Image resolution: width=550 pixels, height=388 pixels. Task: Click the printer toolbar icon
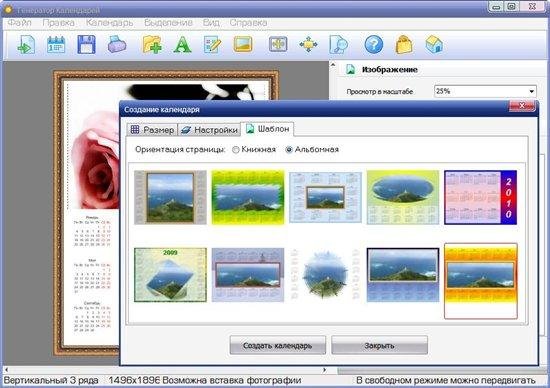click(x=117, y=45)
